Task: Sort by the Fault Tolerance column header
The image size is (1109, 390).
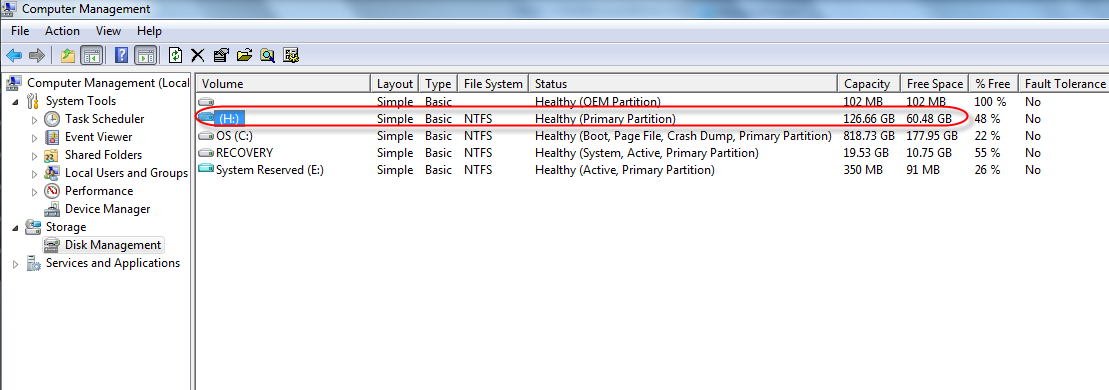Action: point(1064,84)
